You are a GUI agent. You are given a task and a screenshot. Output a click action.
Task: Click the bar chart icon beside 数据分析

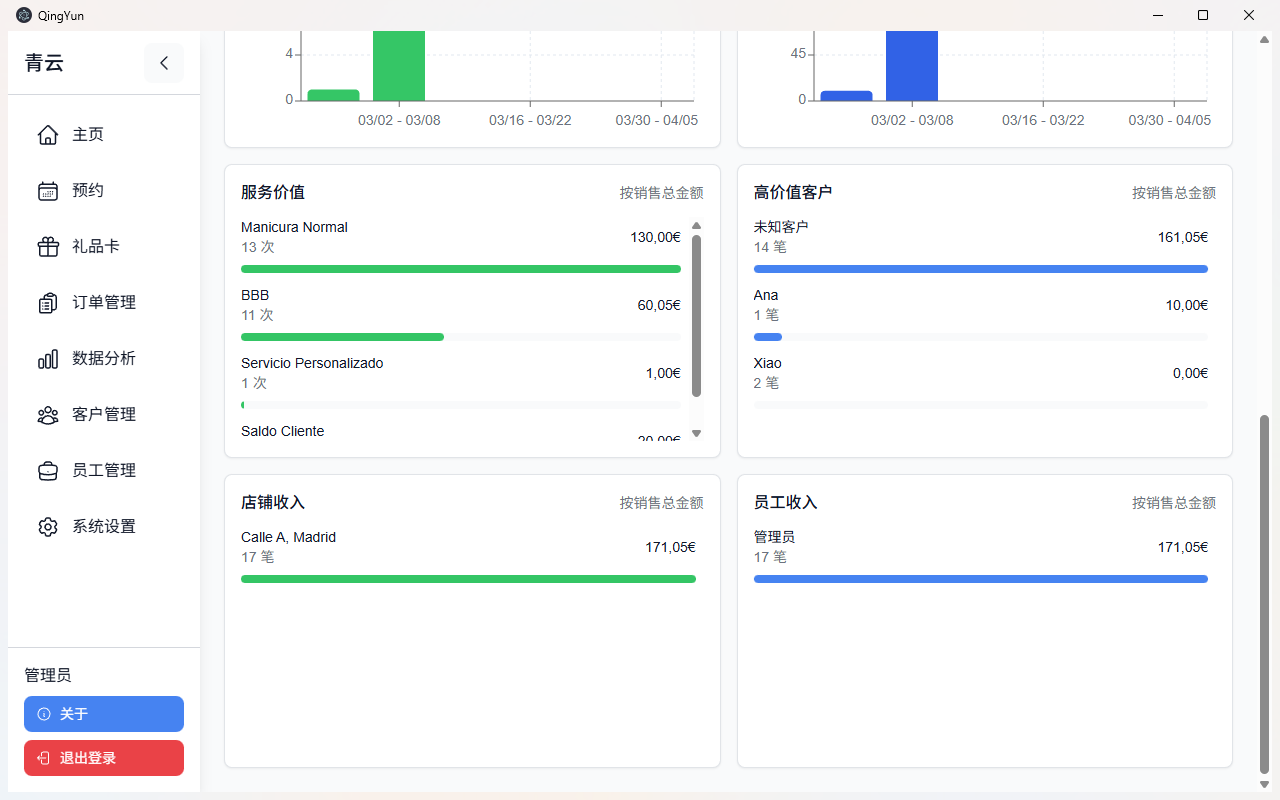[48, 359]
